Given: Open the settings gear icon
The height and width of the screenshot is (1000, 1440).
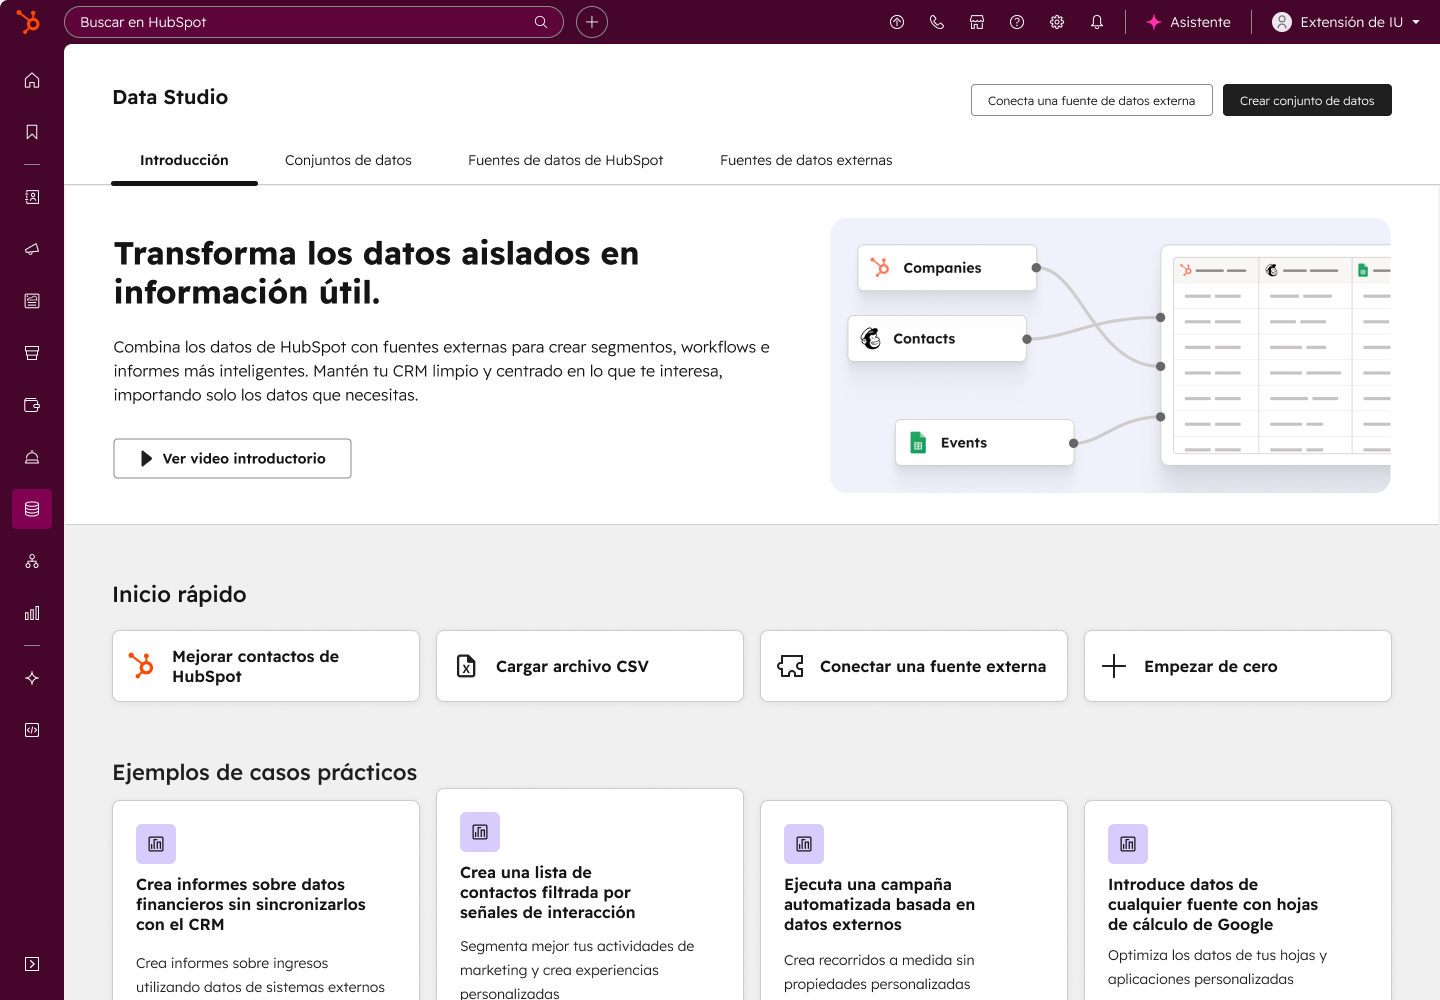Looking at the screenshot, I should [x=1057, y=22].
